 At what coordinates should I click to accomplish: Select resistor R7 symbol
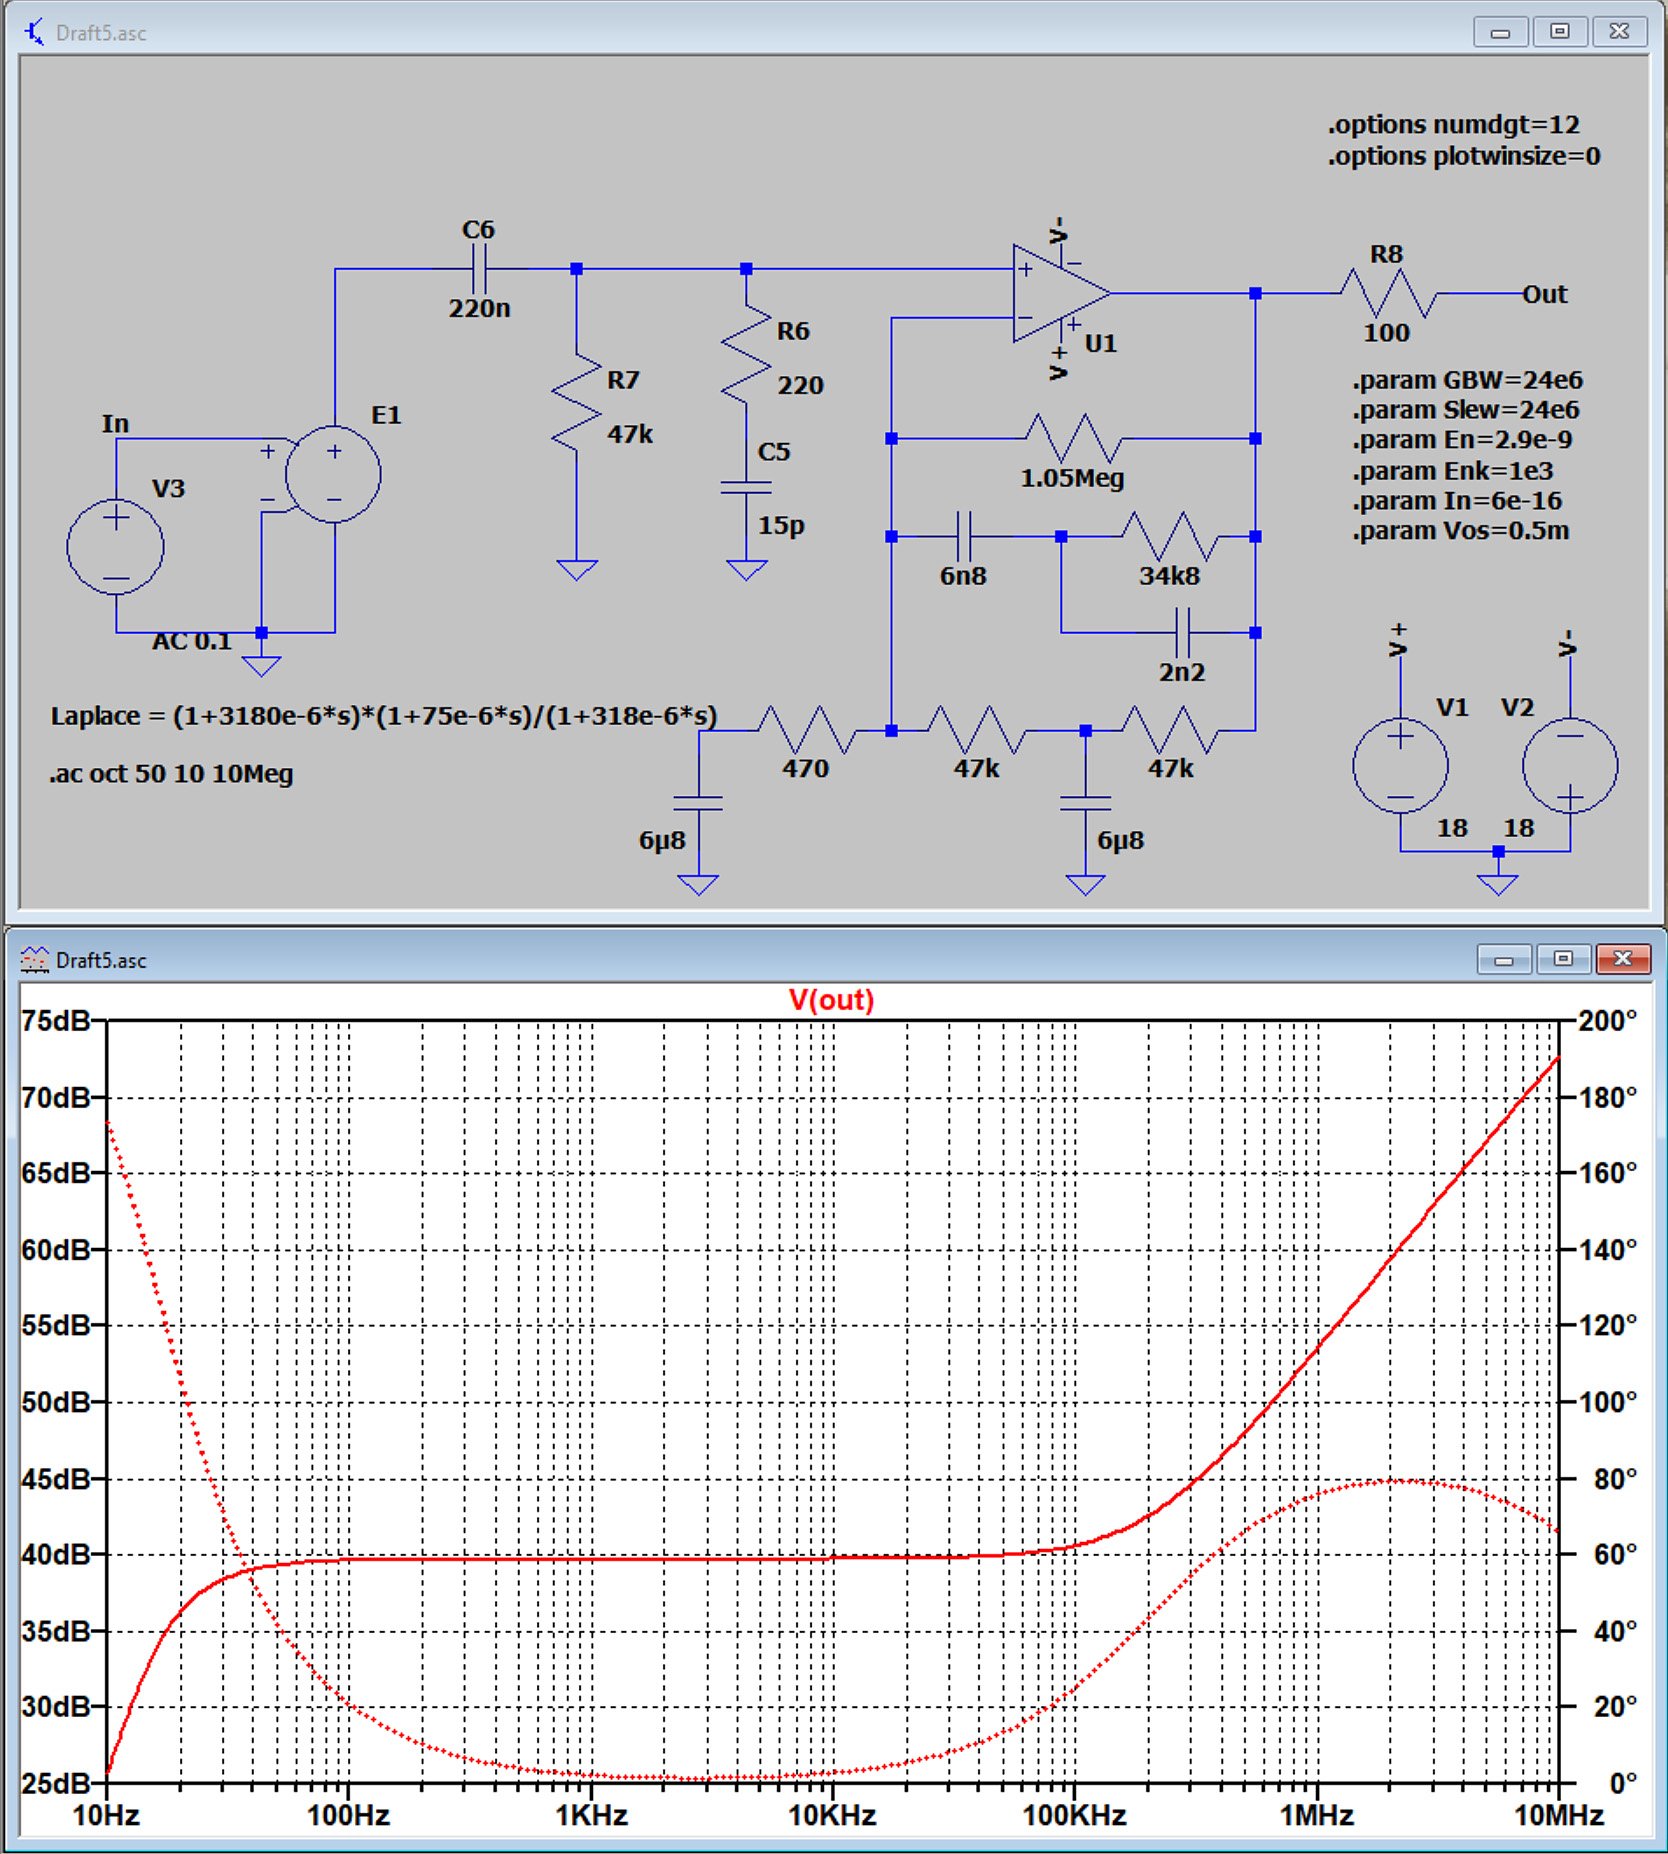(x=576, y=402)
